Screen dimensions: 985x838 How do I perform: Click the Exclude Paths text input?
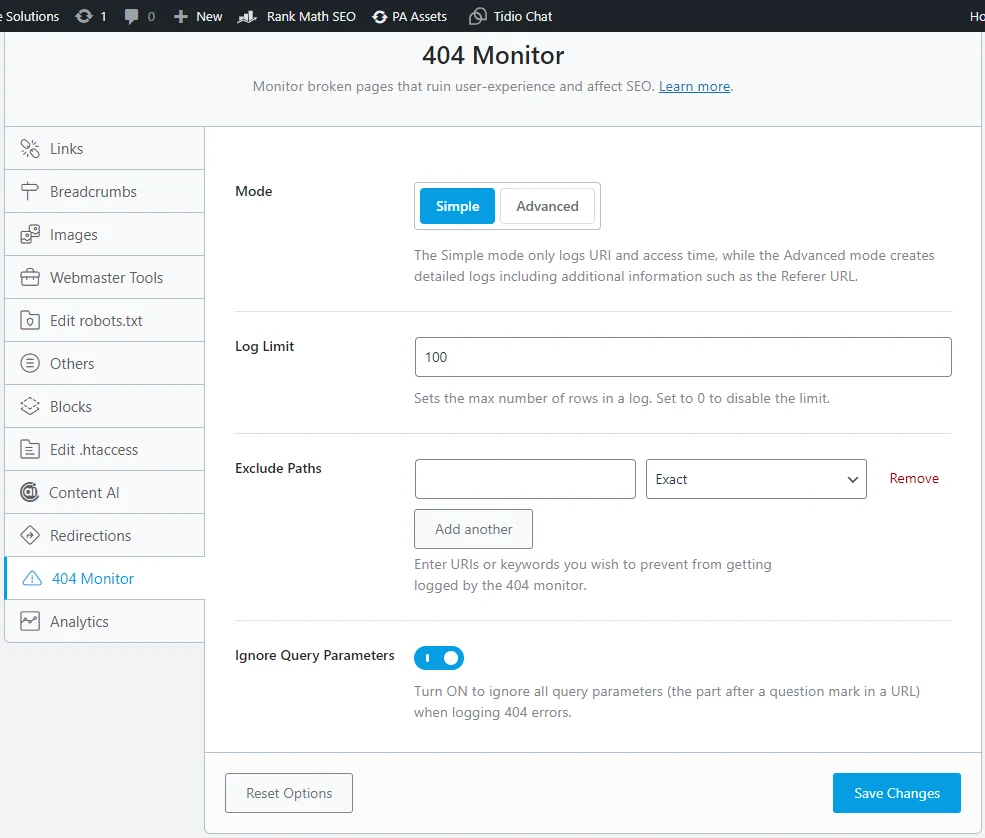525,479
